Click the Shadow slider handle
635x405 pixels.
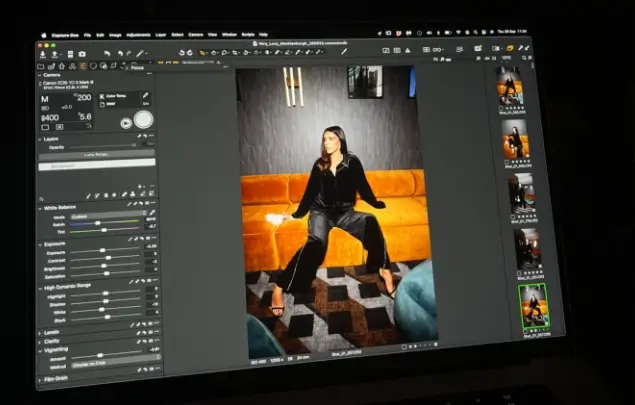pos(105,301)
